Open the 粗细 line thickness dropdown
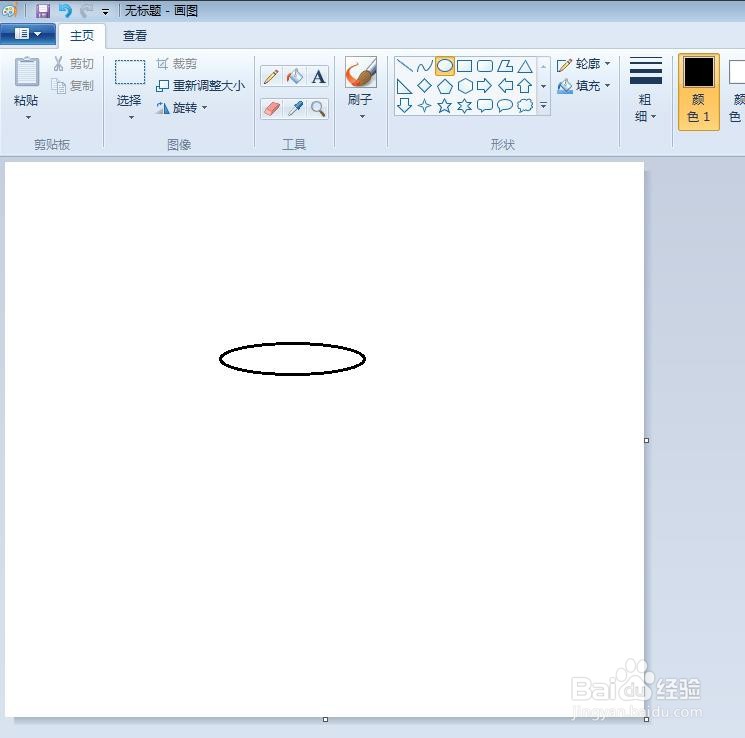The height and width of the screenshot is (738, 745). (645, 89)
